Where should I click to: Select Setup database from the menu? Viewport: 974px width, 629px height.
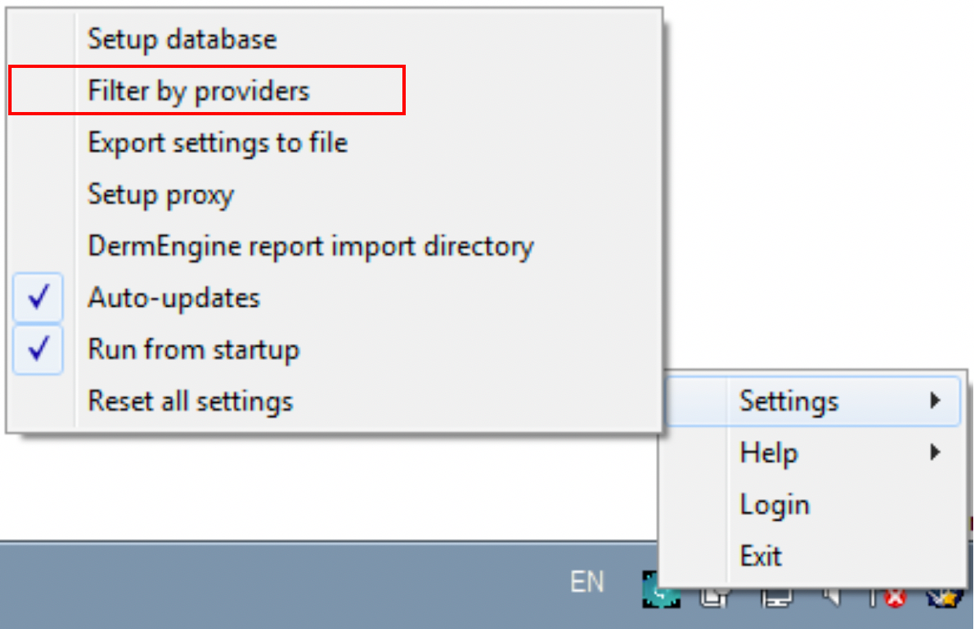coord(182,39)
